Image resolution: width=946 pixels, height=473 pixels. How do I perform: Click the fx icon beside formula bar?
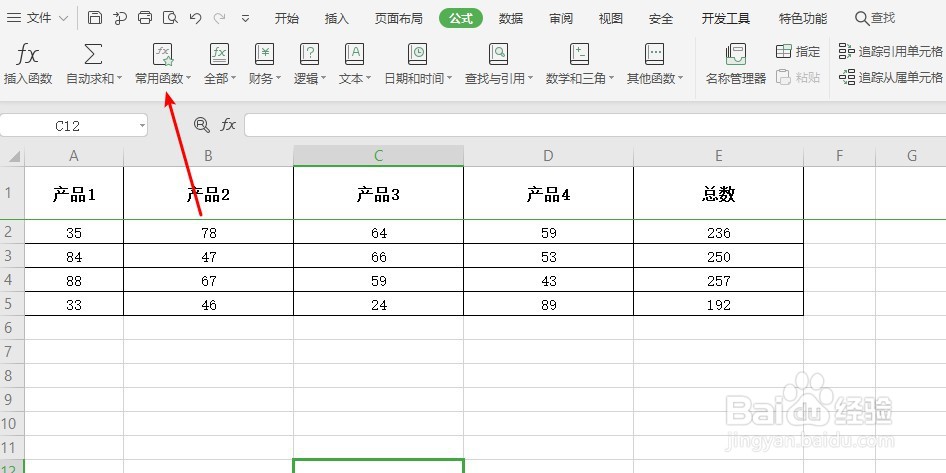click(x=227, y=125)
